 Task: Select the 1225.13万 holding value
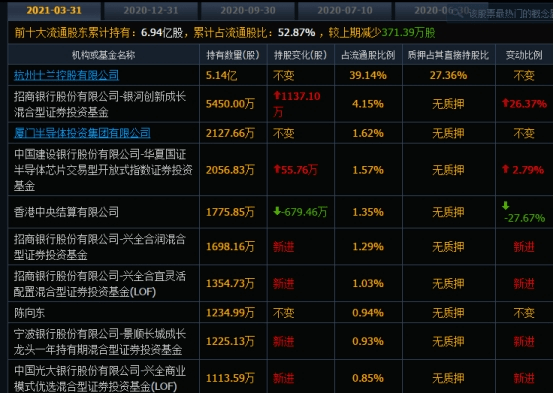point(230,341)
